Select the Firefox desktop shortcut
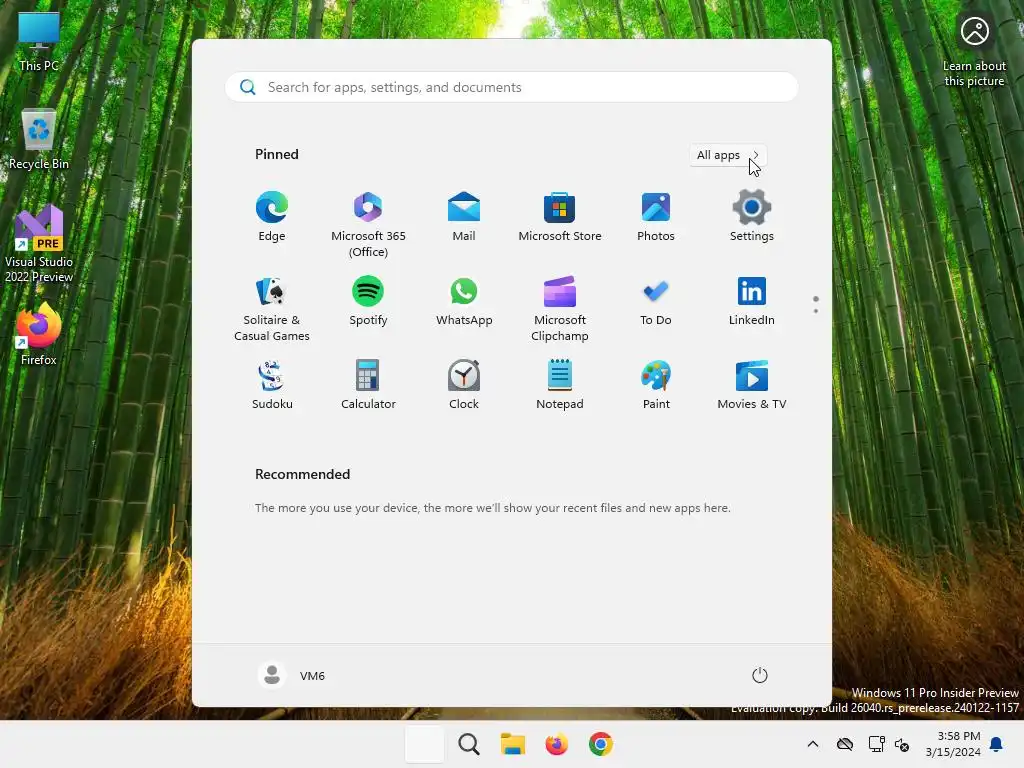This screenshot has height=768, width=1024. tap(39, 334)
